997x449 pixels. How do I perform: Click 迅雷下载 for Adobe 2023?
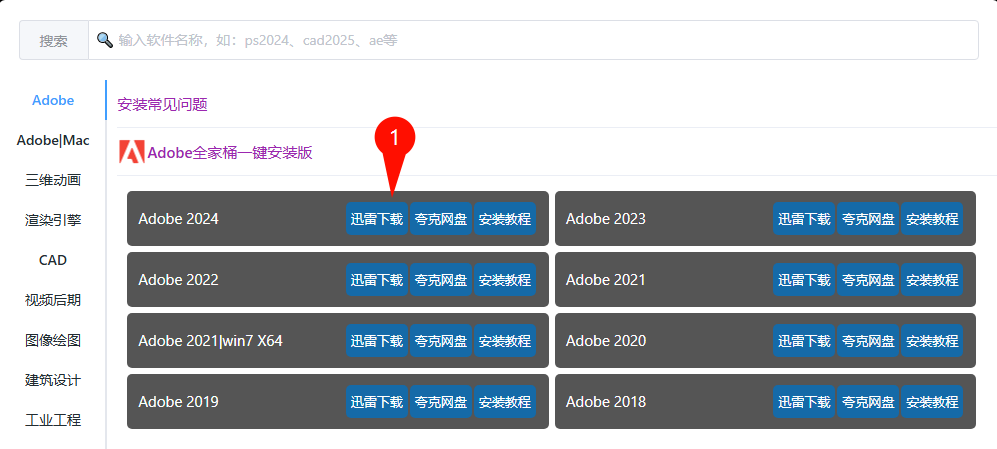[804, 219]
